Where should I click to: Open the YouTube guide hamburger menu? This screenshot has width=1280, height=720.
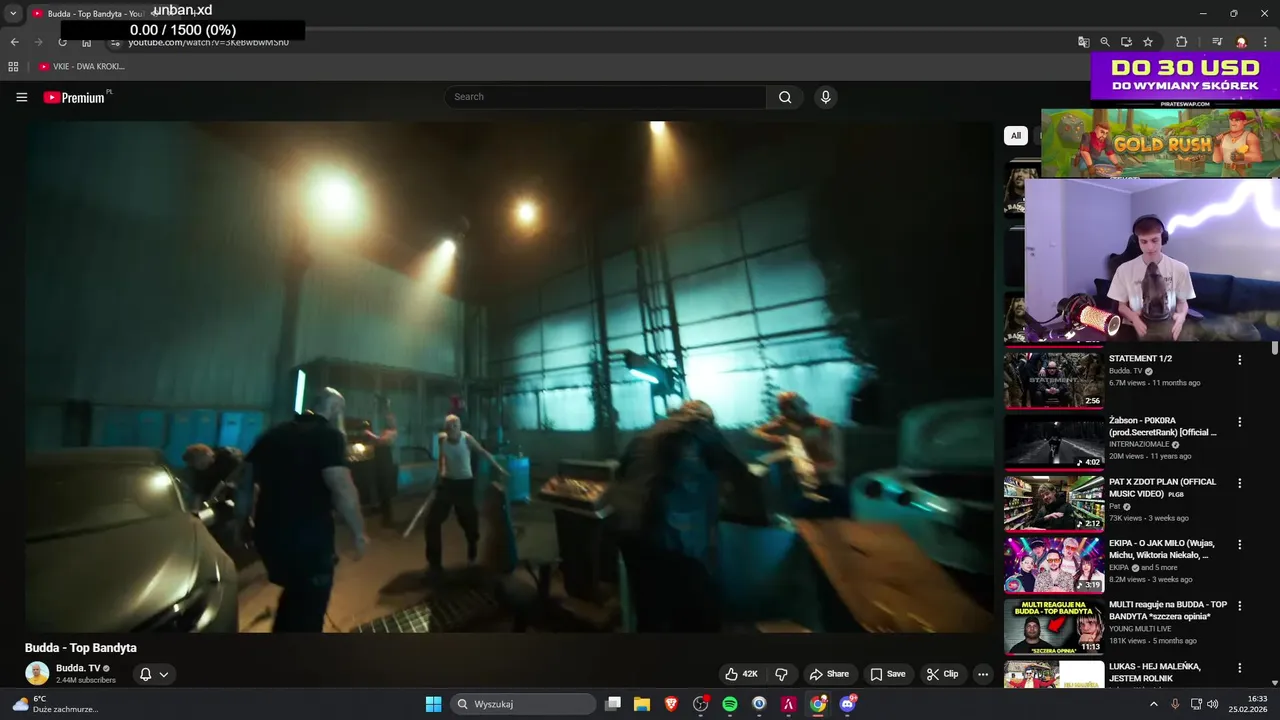(x=22, y=97)
